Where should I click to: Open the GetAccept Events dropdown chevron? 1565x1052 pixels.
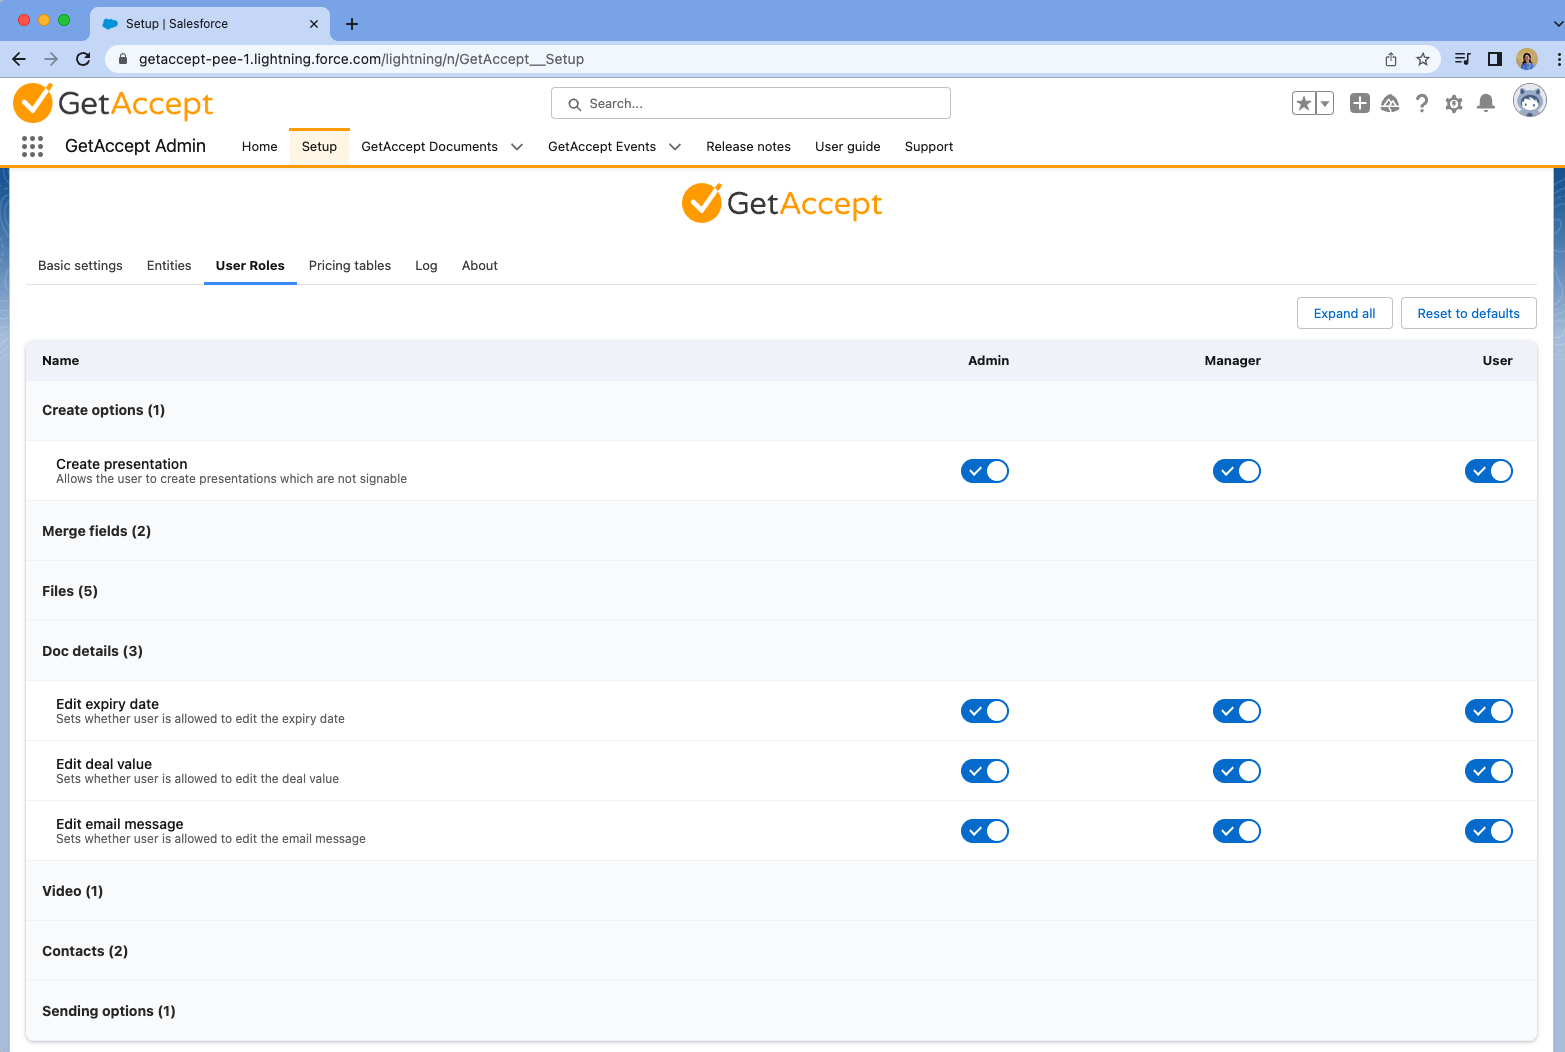[x=675, y=147]
